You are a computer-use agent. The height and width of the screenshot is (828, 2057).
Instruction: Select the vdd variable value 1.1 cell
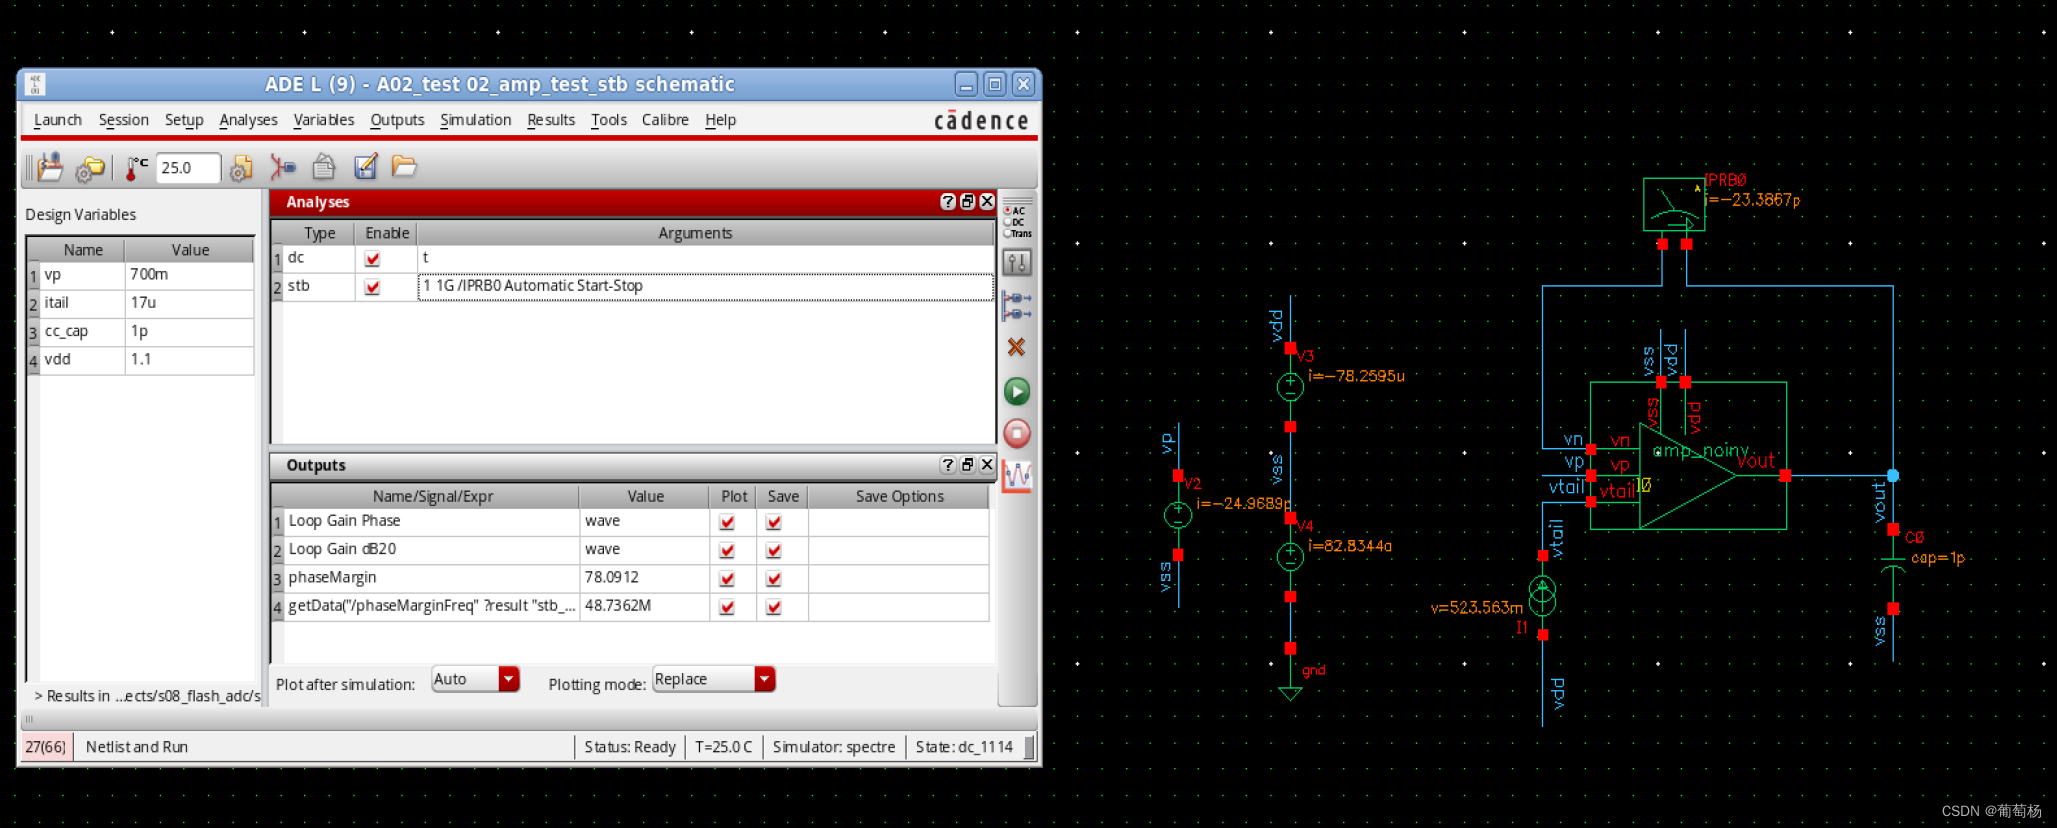click(189, 359)
